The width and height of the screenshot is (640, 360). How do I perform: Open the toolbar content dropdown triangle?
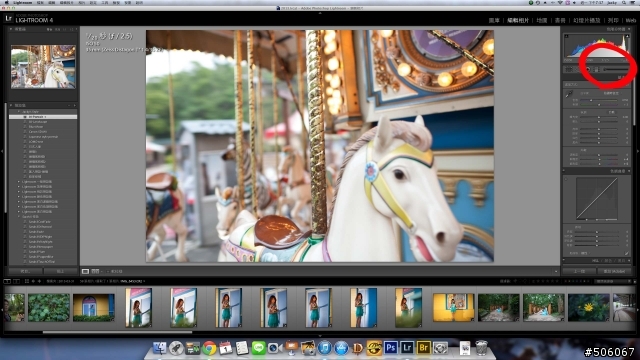pyautogui.click(x=556, y=271)
